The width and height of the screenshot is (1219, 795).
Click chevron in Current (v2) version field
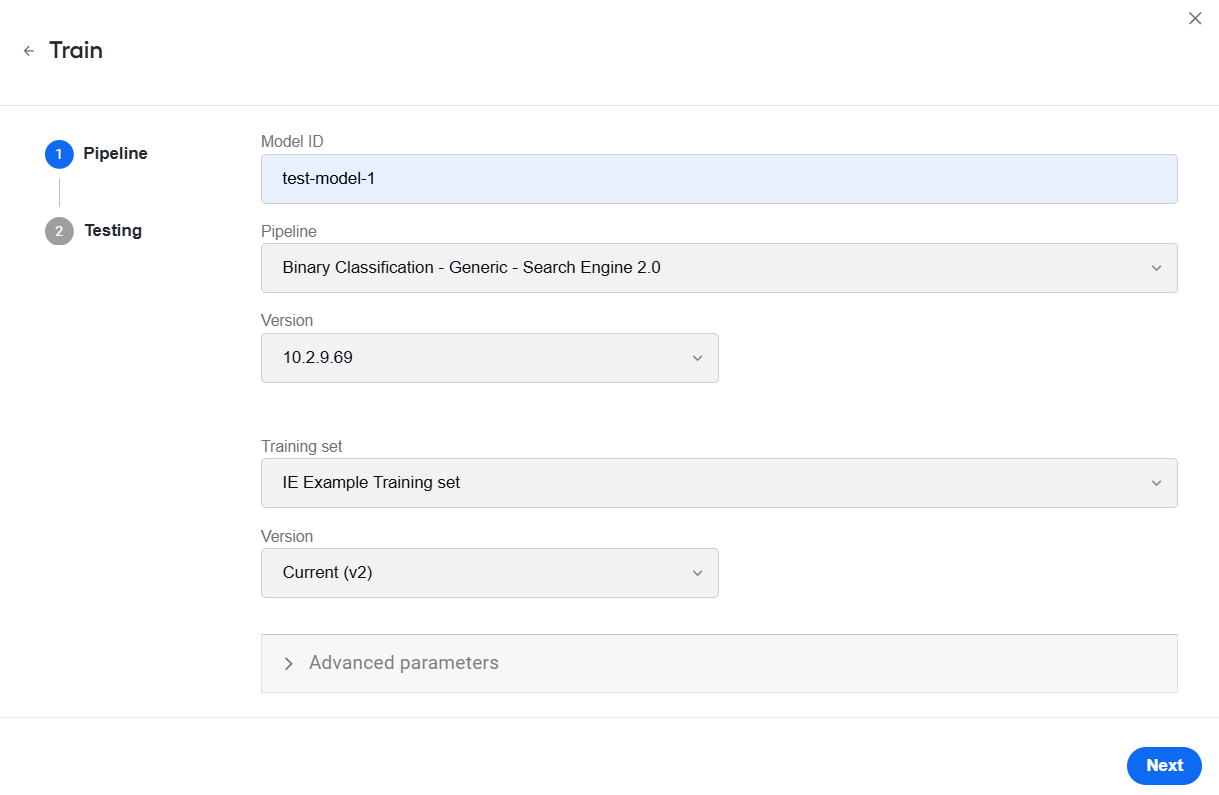pyautogui.click(x=697, y=573)
